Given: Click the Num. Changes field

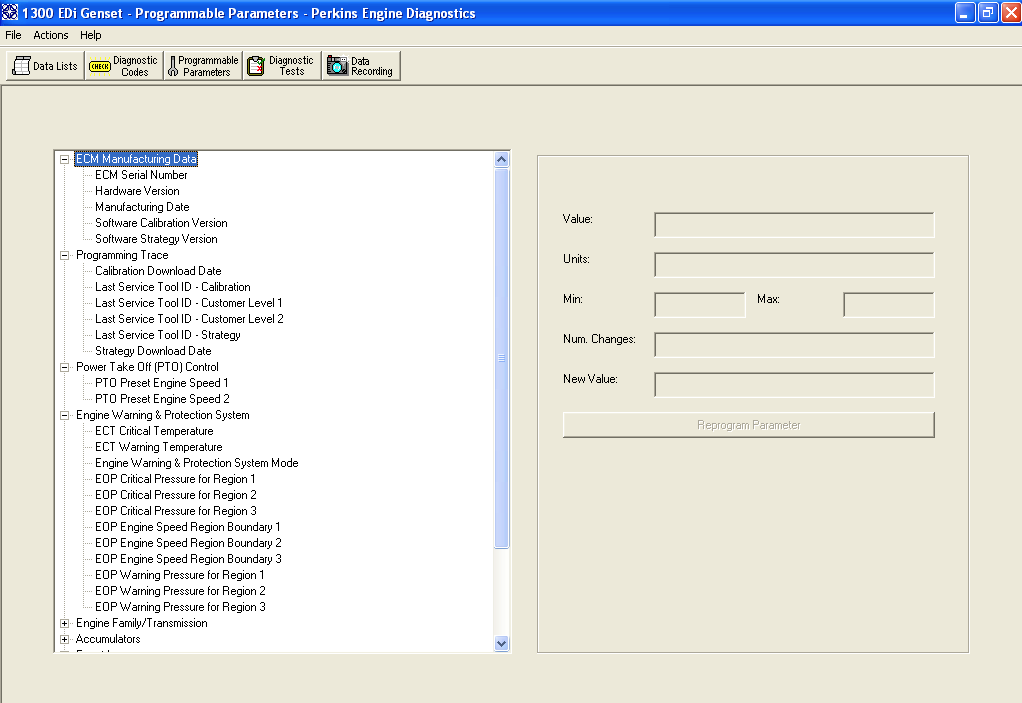Looking at the screenshot, I should pos(794,345).
